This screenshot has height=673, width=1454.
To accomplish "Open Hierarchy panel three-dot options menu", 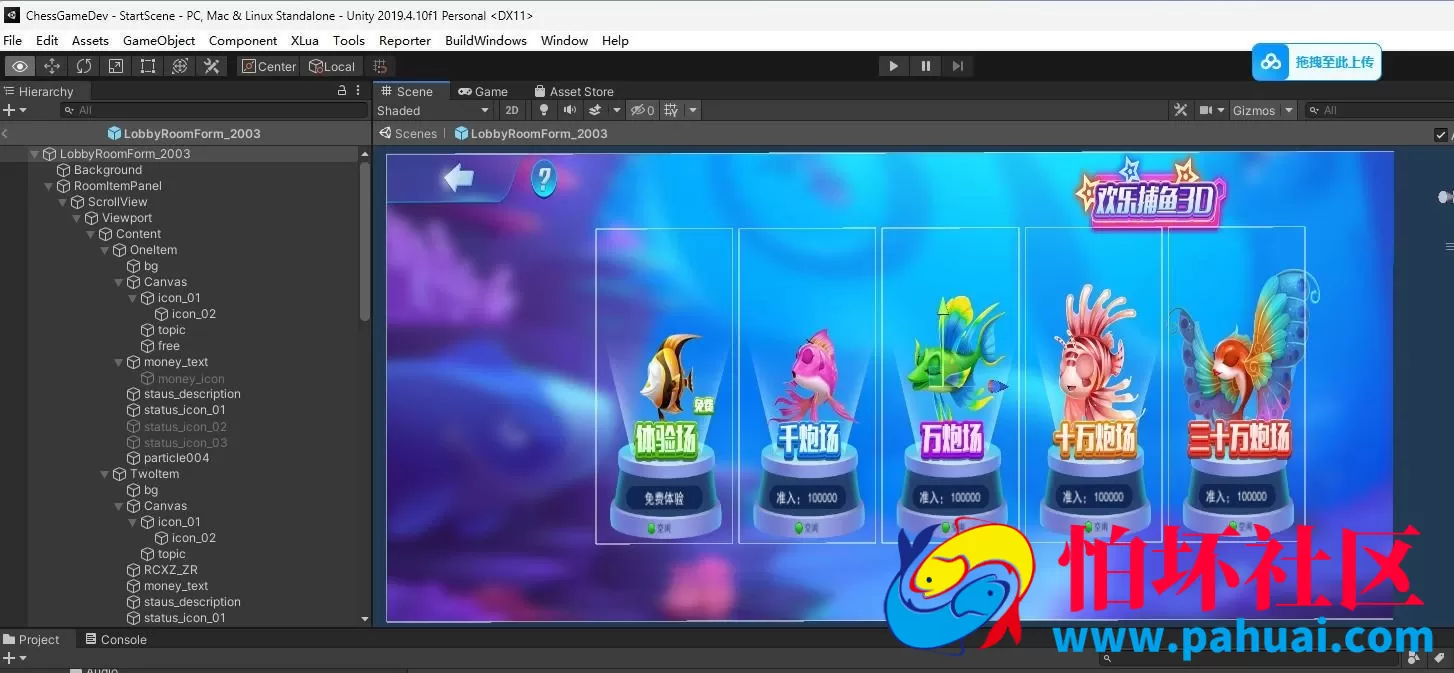I will click(358, 90).
